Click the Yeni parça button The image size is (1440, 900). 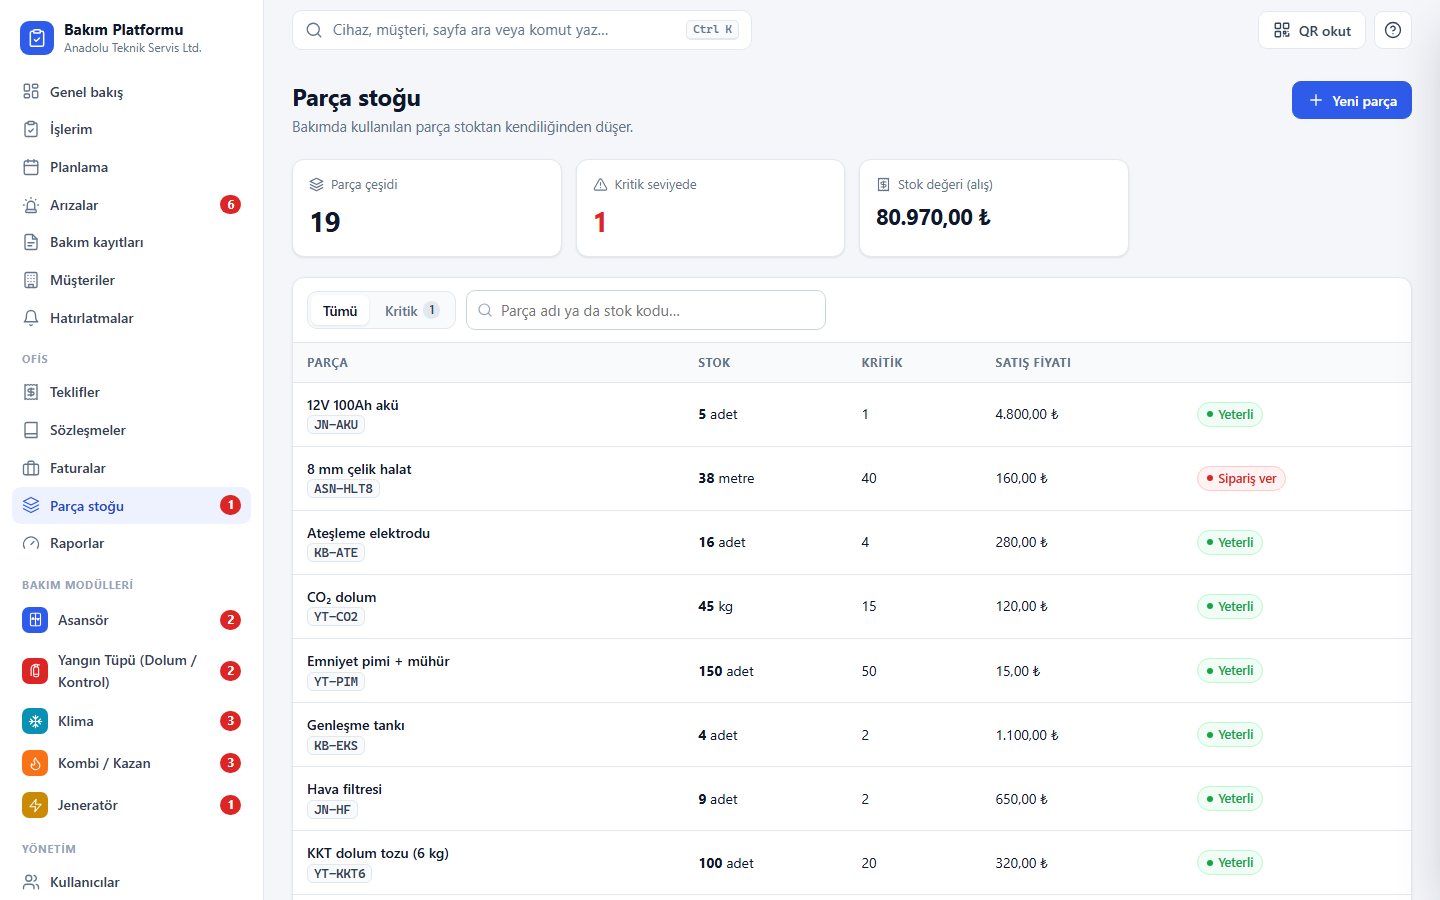tap(1352, 100)
